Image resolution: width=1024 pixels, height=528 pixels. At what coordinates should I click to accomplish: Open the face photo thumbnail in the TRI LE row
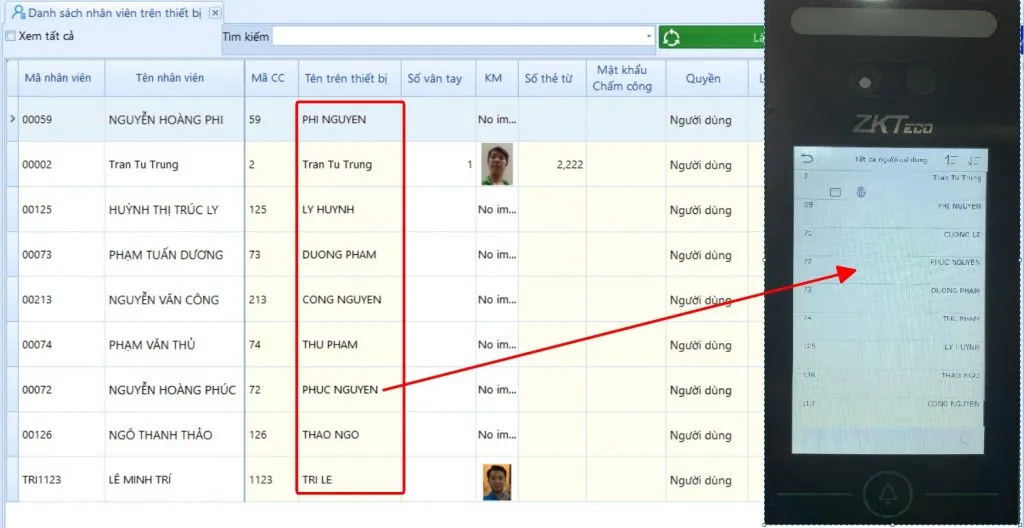[x=497, y=482]
